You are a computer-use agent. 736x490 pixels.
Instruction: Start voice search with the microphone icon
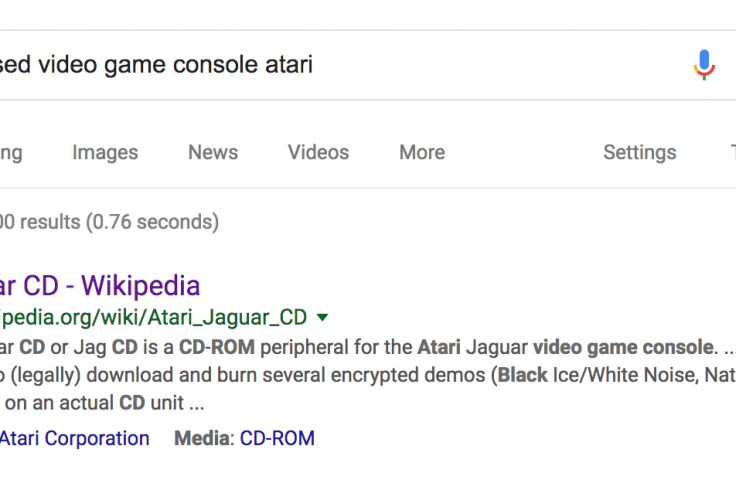(704, 65)
